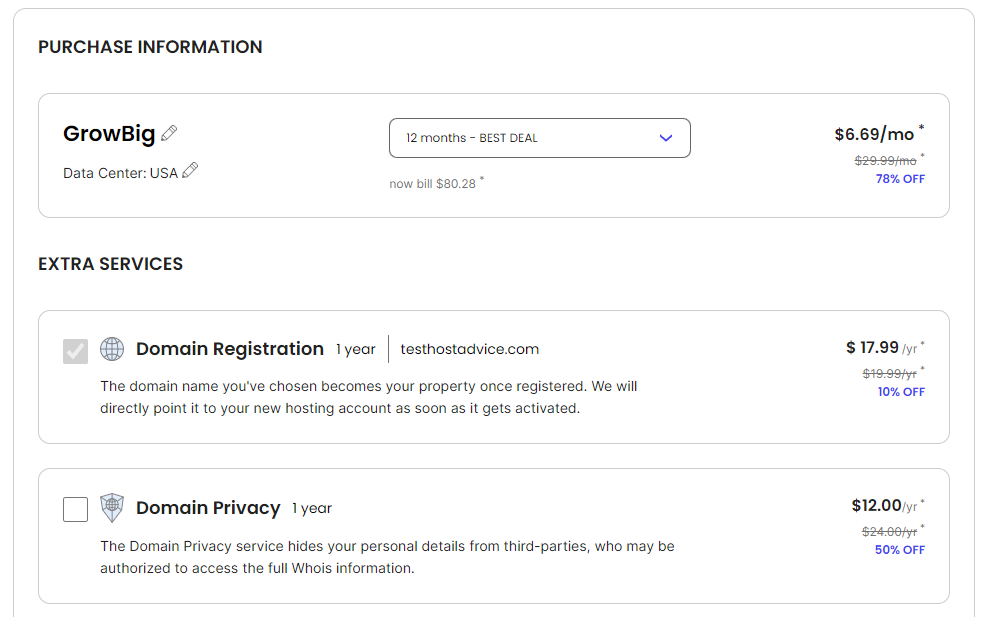The height and width of the screenshot is (617, 993).
Task: Click the 78% OFF discount label
Action: (900, 179)
